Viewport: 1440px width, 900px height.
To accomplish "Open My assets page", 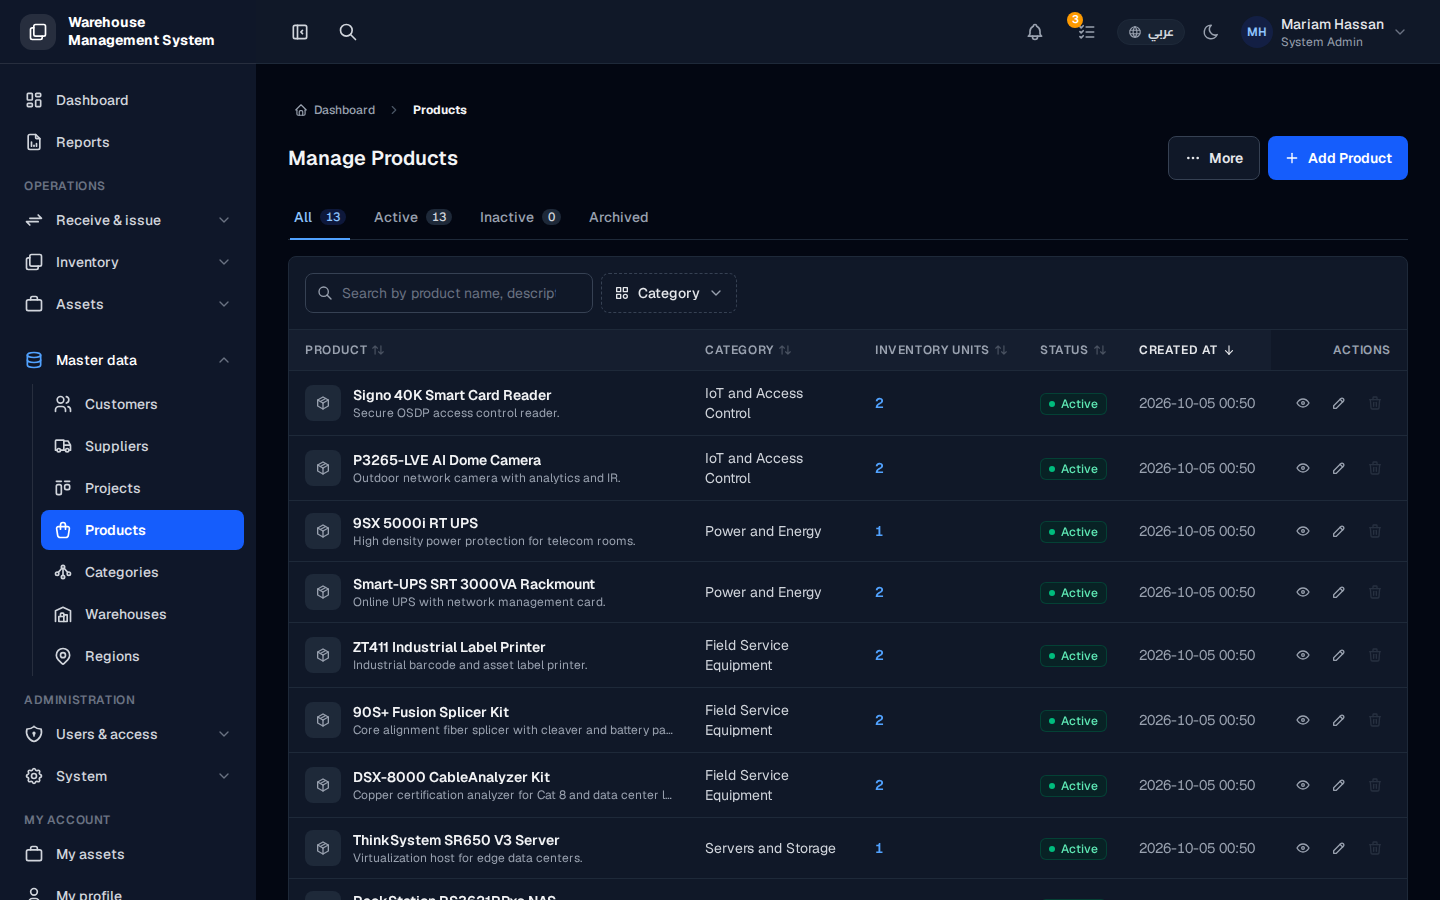I will pos(128,854).
